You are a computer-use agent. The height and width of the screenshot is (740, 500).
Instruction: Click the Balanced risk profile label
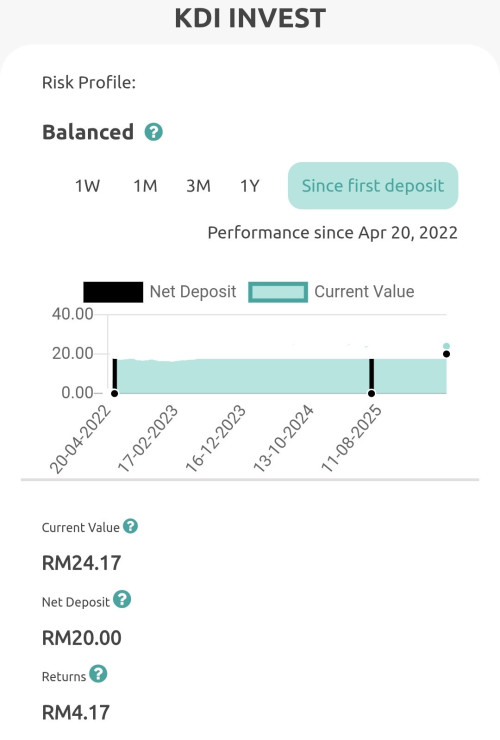point(88,132)
